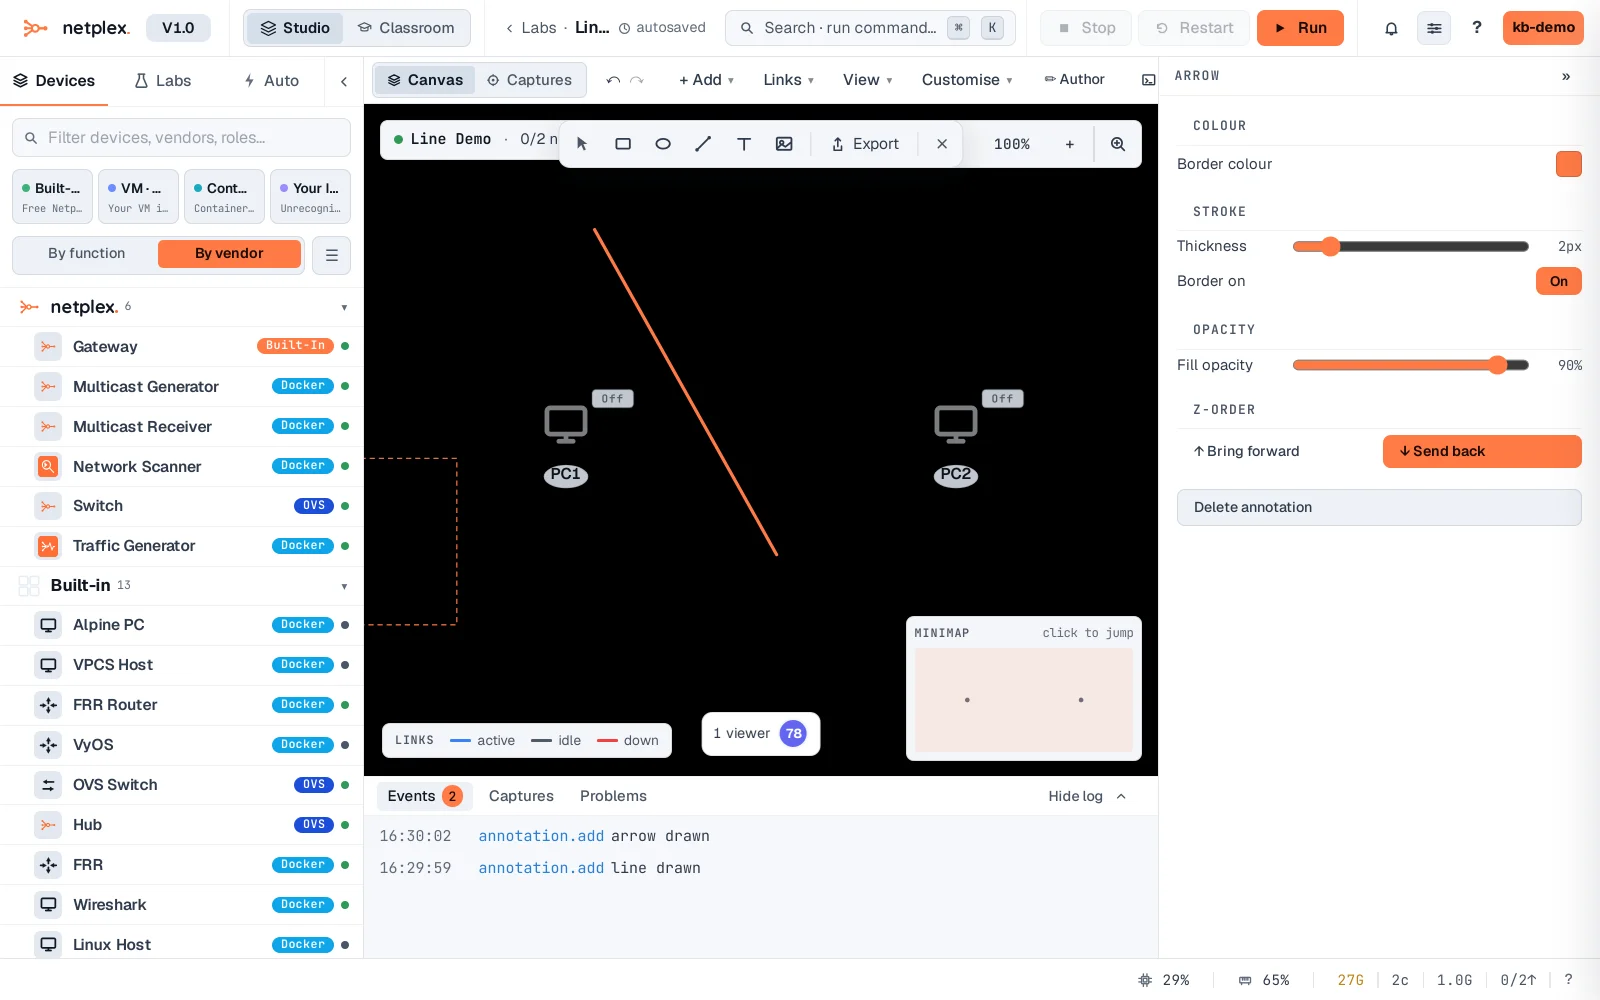Open the Captures log tab
This screenshot has width=1600, height=1000.
521,796
